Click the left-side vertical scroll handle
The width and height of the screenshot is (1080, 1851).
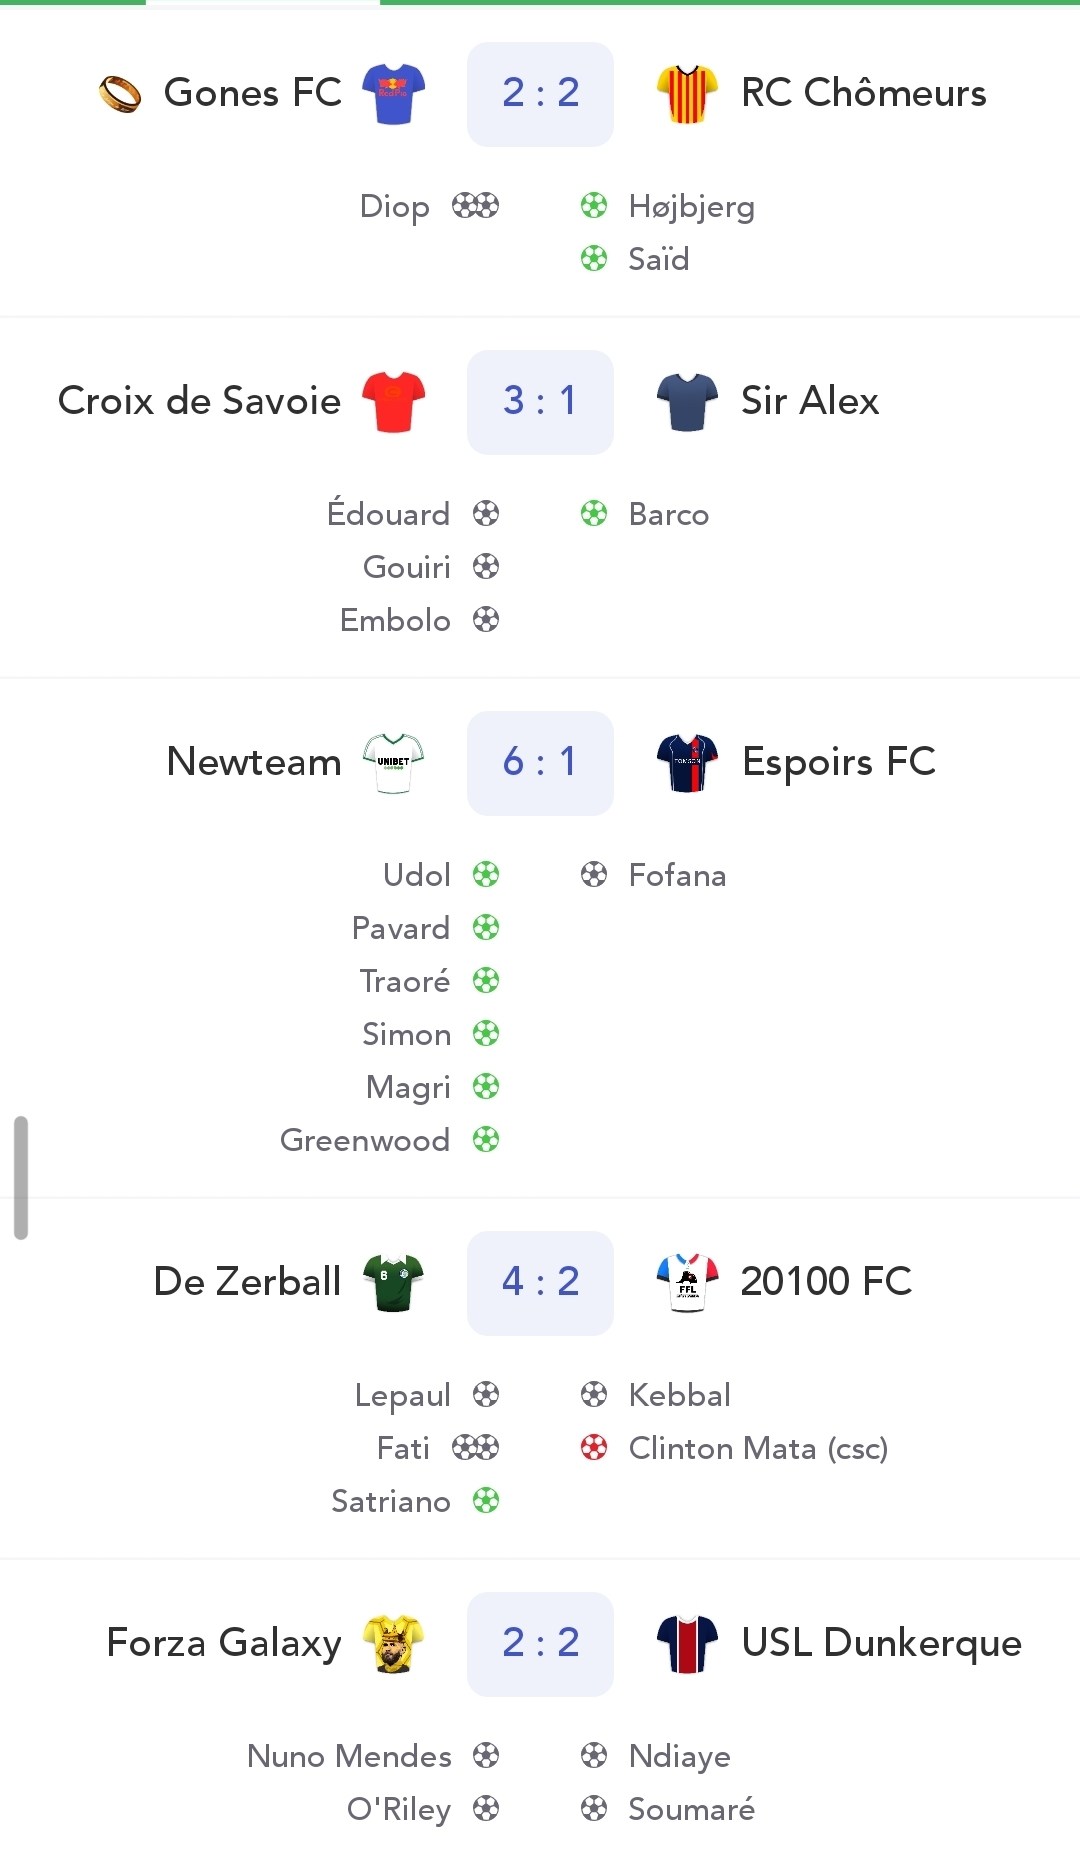click(21, 1177)
